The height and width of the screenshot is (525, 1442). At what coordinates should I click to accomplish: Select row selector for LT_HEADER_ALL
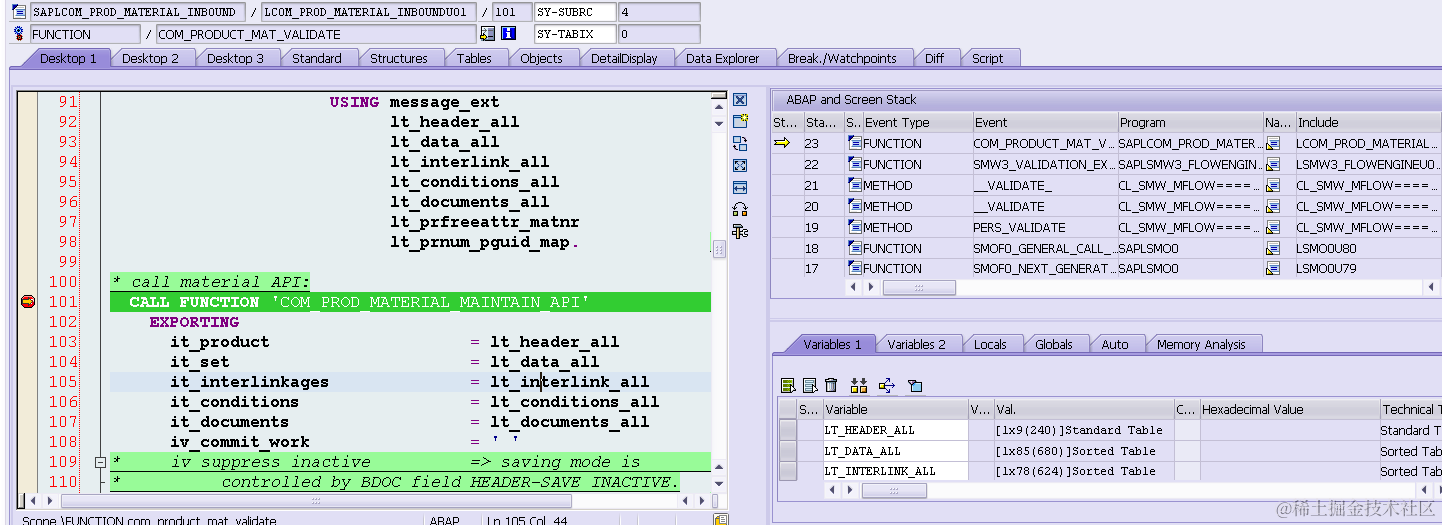(x=788, y=430)
